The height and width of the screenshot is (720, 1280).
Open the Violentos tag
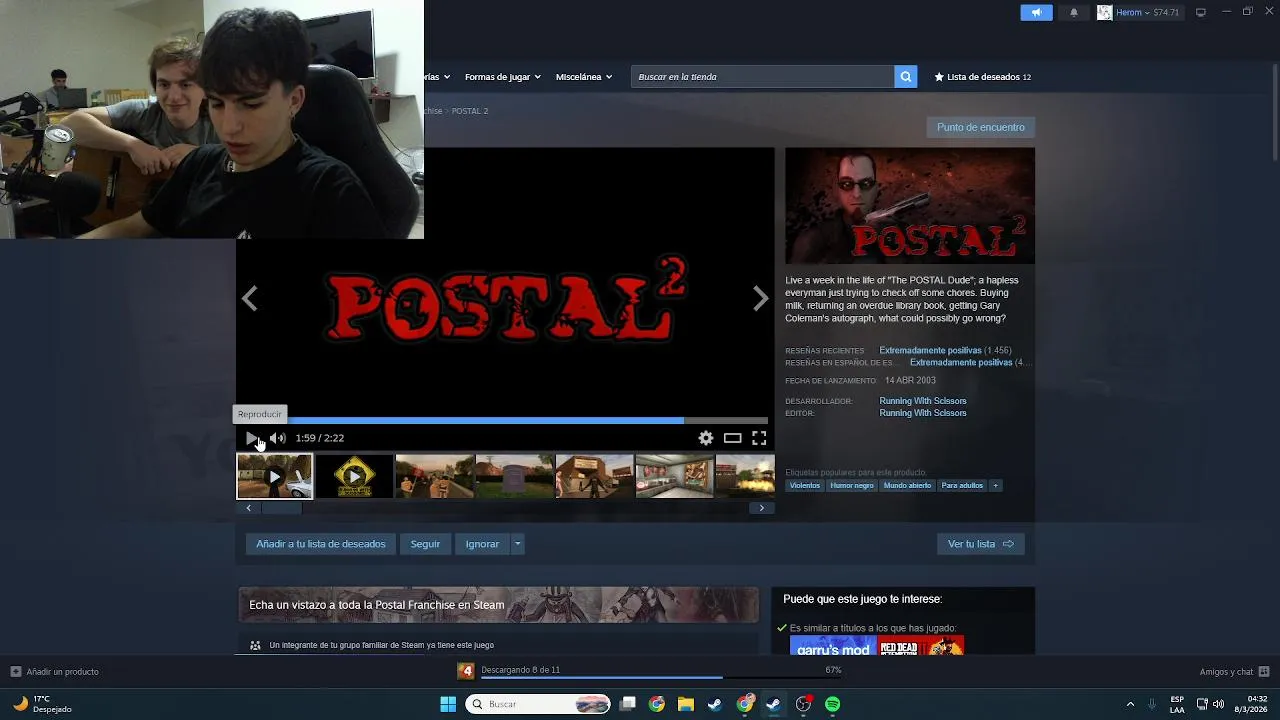(x=804, y=486)
